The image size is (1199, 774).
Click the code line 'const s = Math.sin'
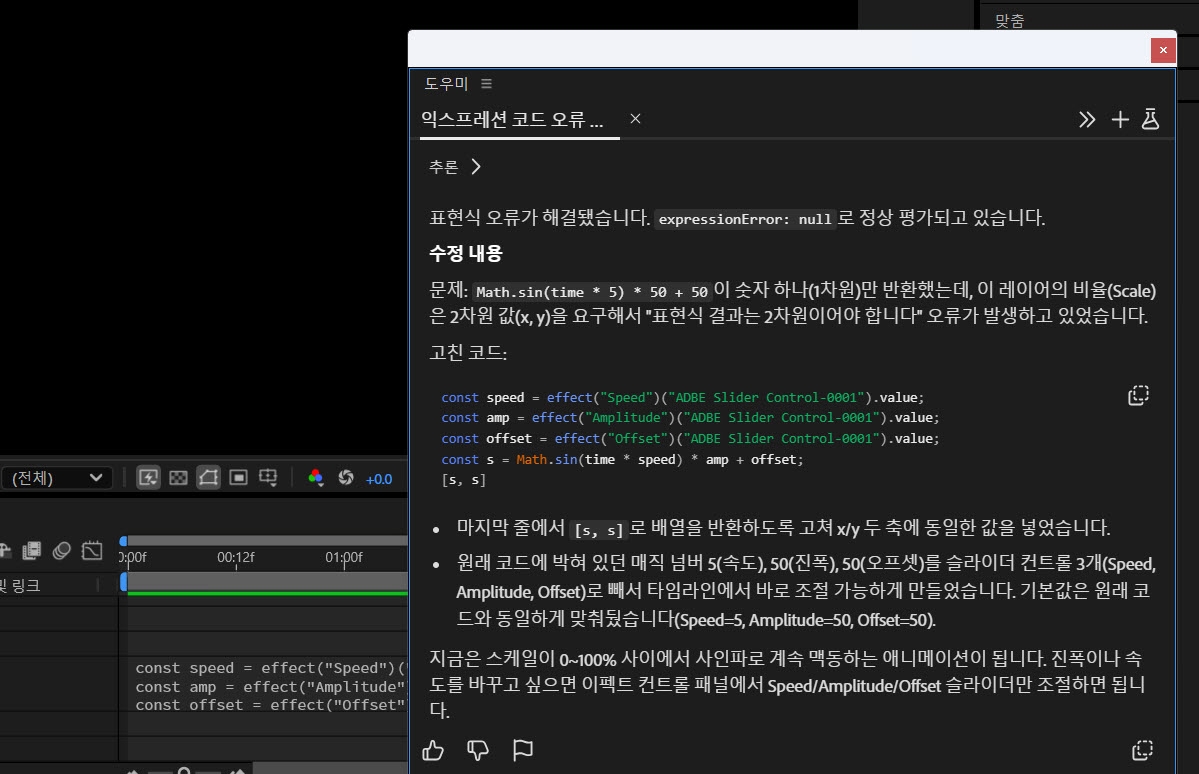(622, 459)
